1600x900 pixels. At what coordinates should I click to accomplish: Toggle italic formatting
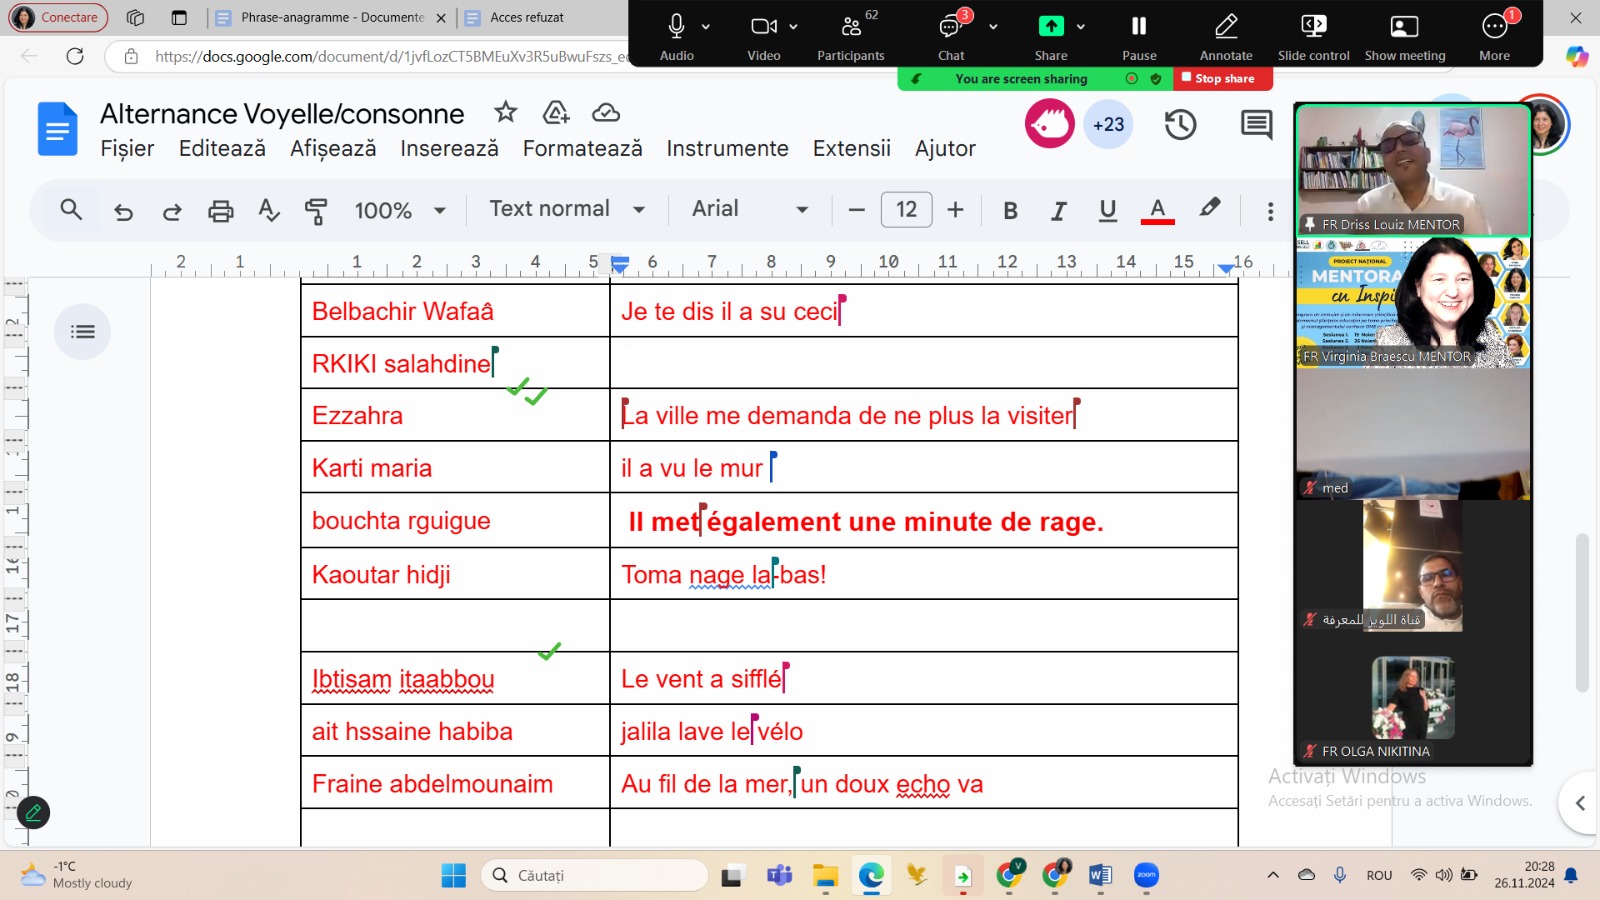(1058, 210)
